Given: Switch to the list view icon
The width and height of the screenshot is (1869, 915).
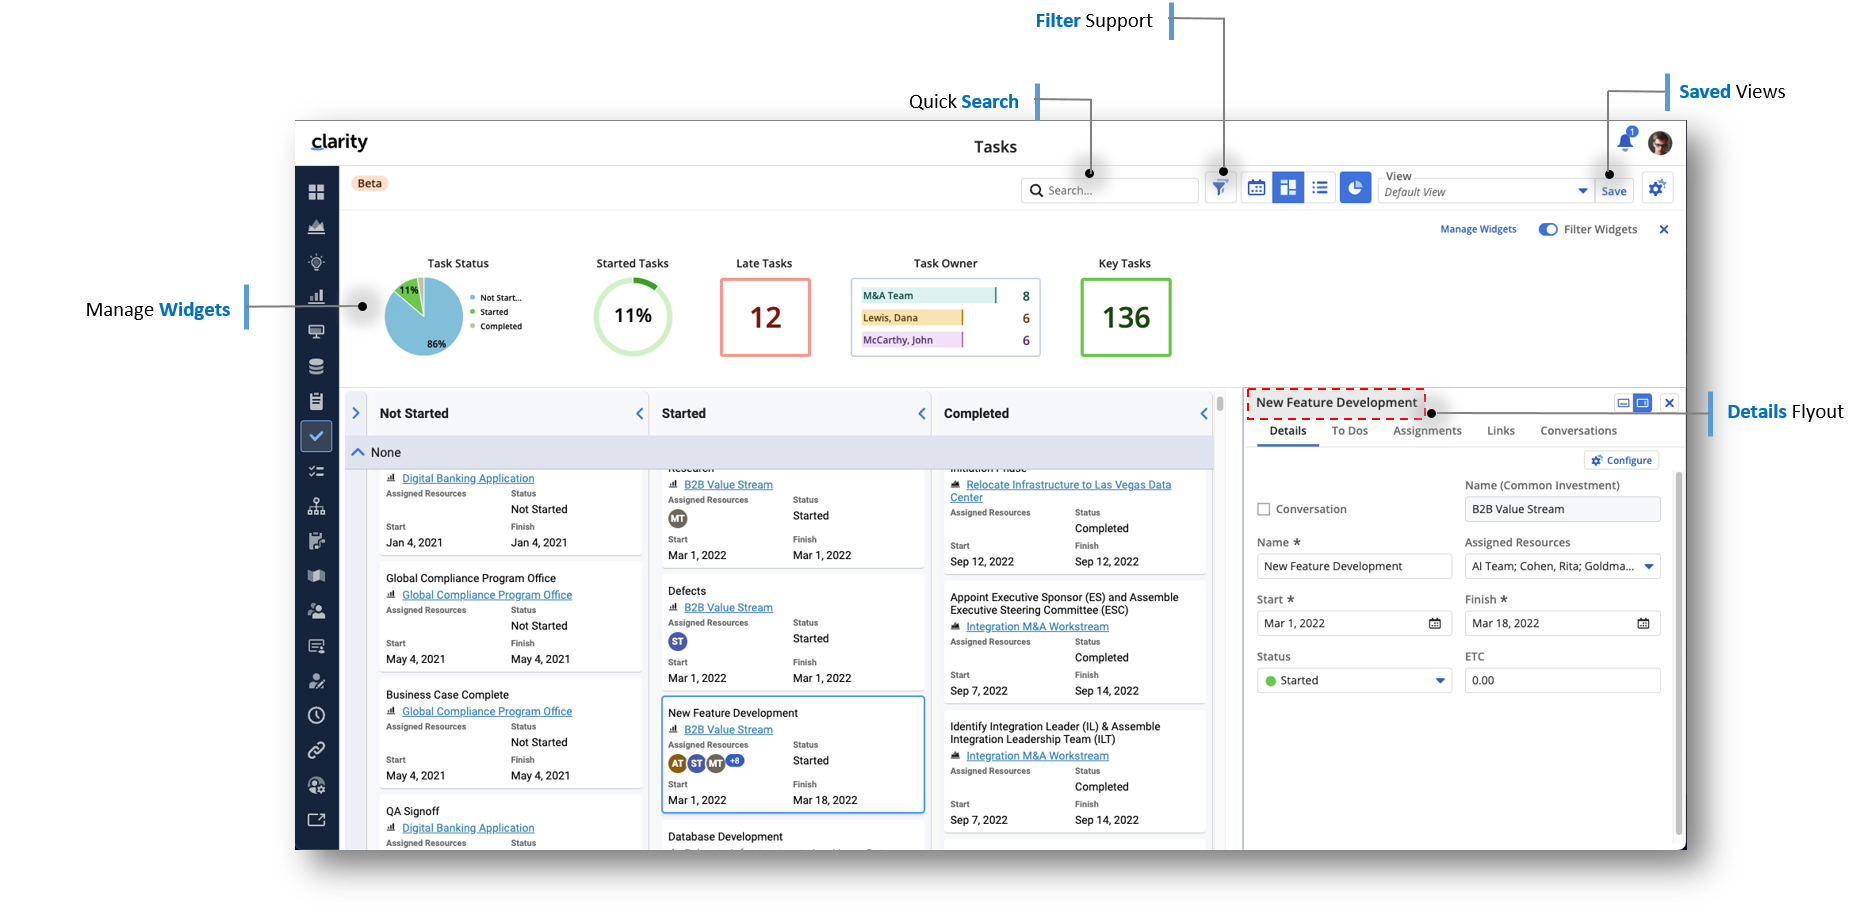Looking at the screenshot, I should click(x=1320, y=187).
